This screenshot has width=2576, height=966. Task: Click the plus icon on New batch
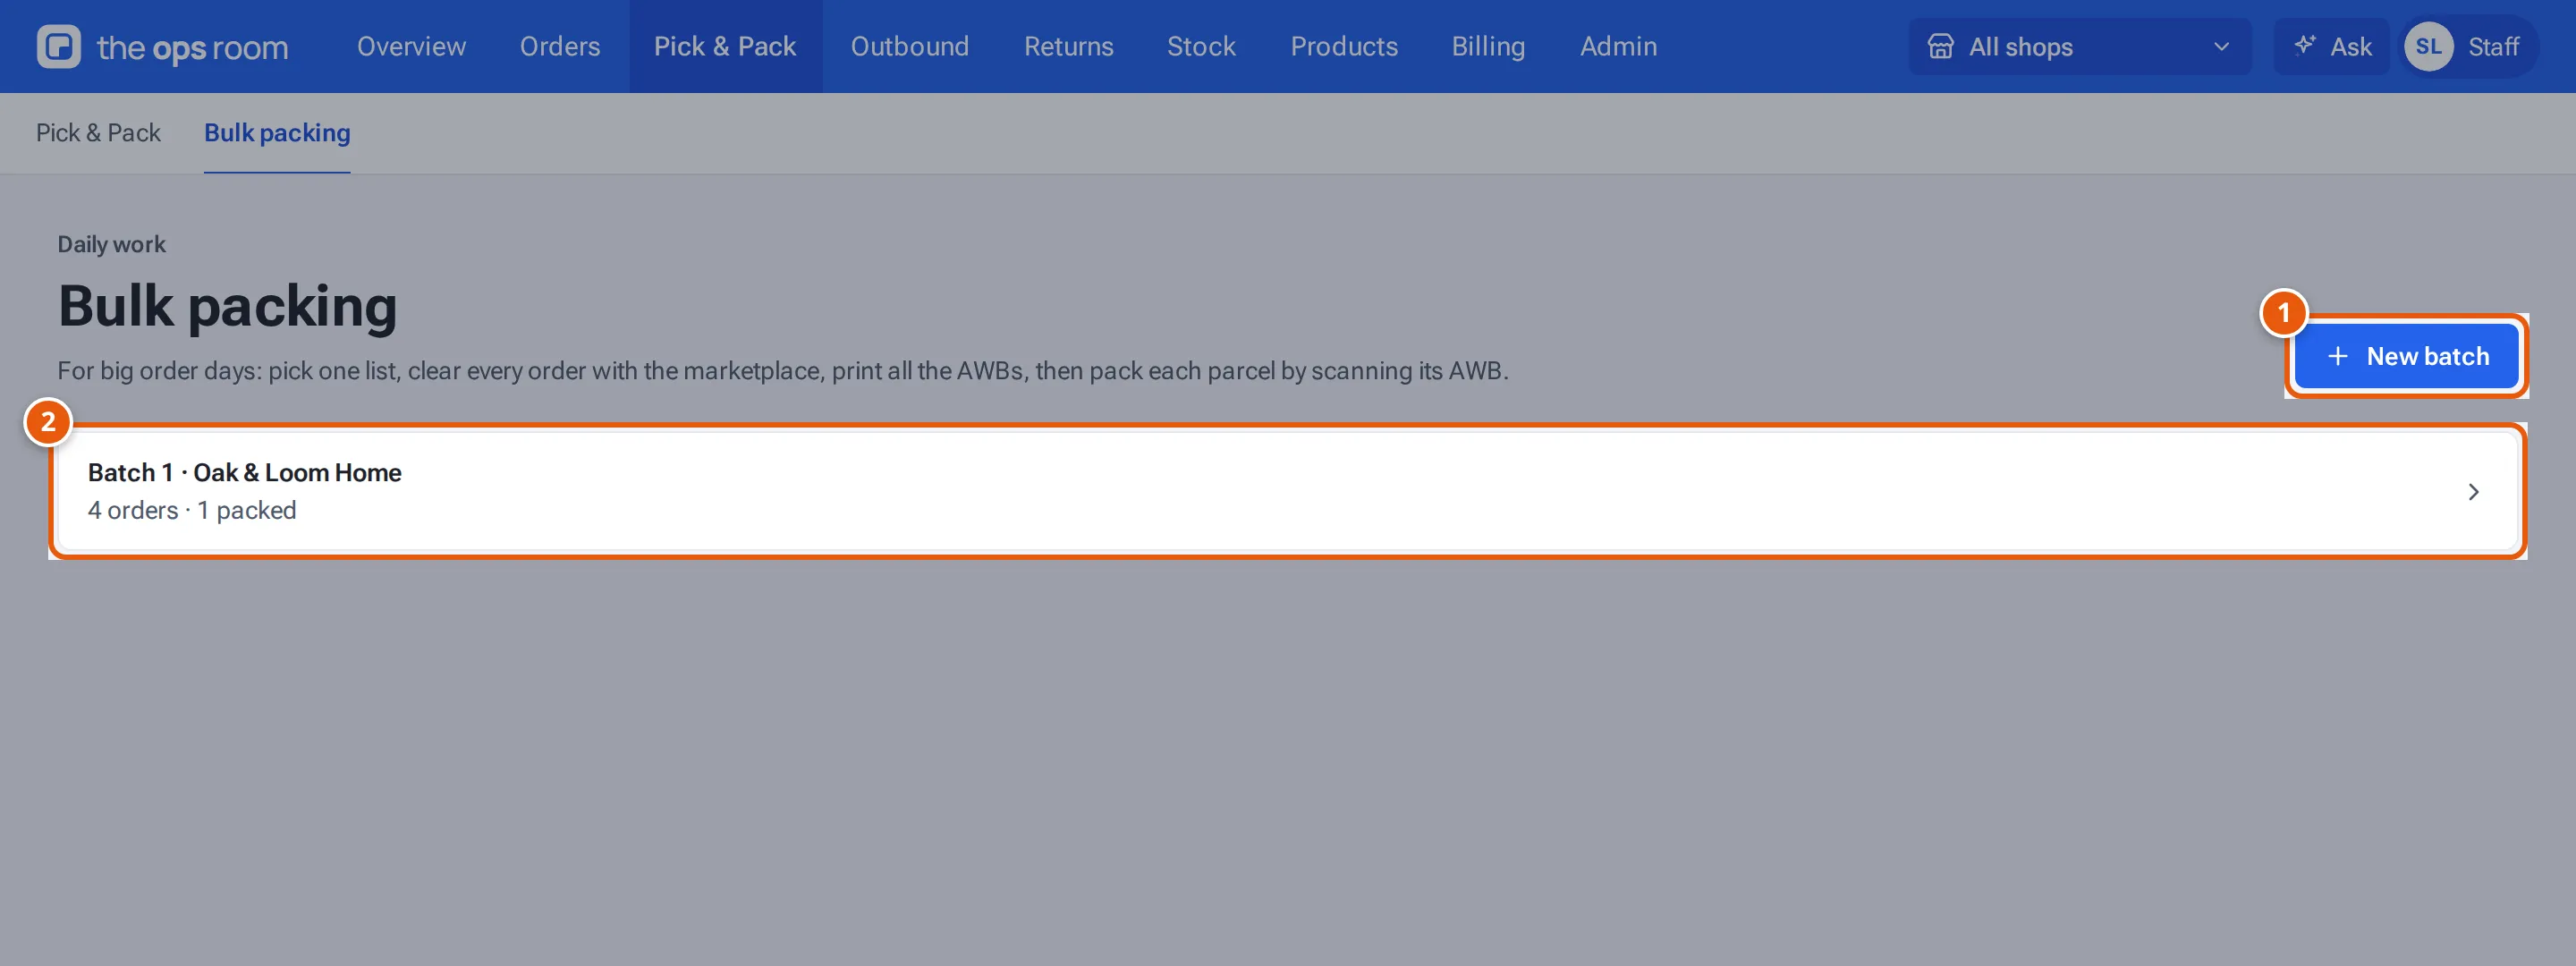click(x=2337, y=356)
